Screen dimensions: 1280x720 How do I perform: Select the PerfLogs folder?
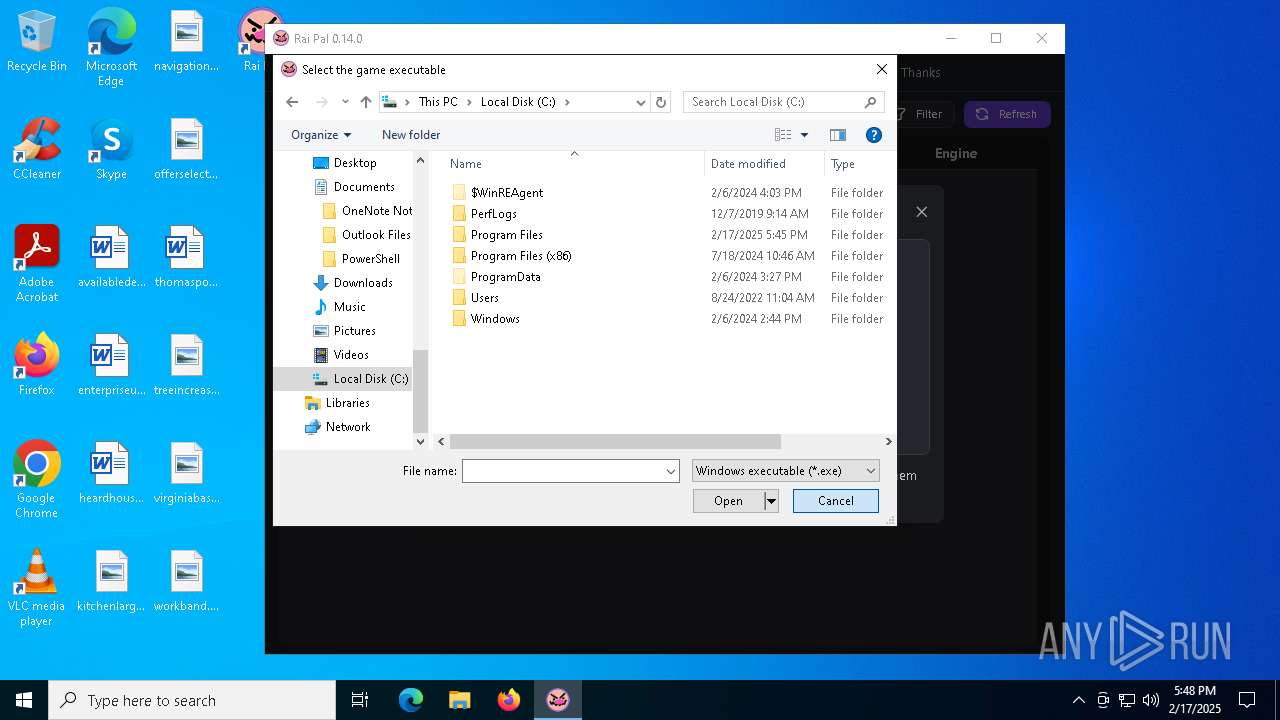click(x=484, y=214)
